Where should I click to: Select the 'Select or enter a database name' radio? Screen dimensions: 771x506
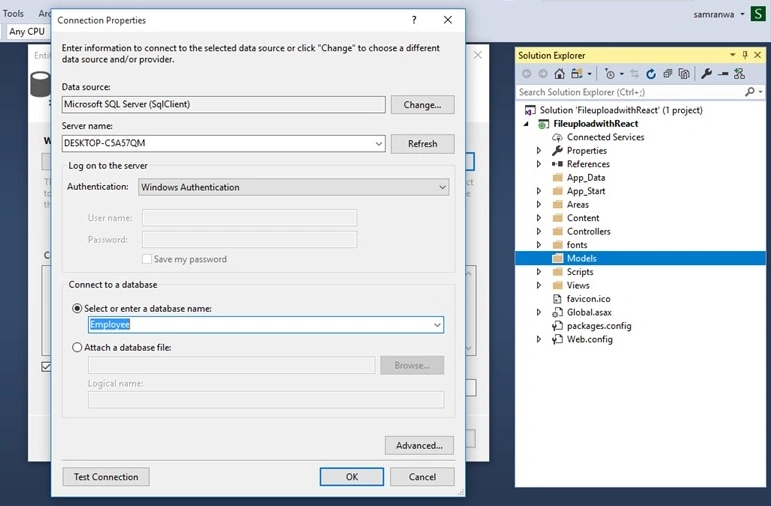(x=77, y=308)
